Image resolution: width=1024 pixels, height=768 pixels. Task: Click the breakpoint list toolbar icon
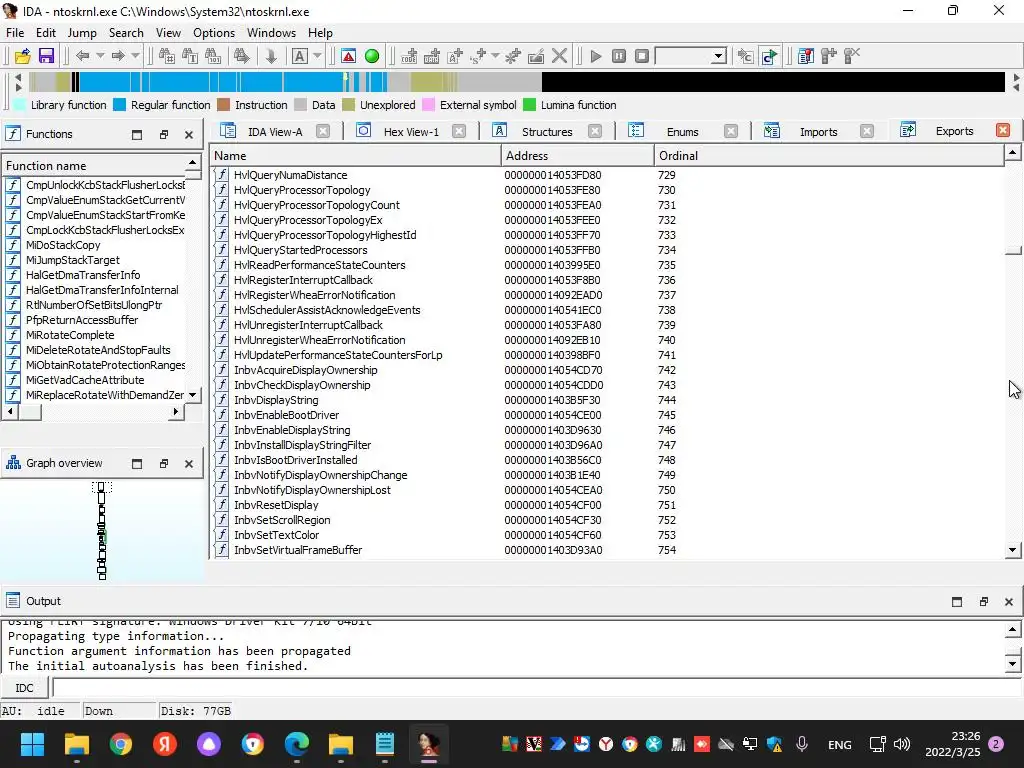click(x=806, y=56)
